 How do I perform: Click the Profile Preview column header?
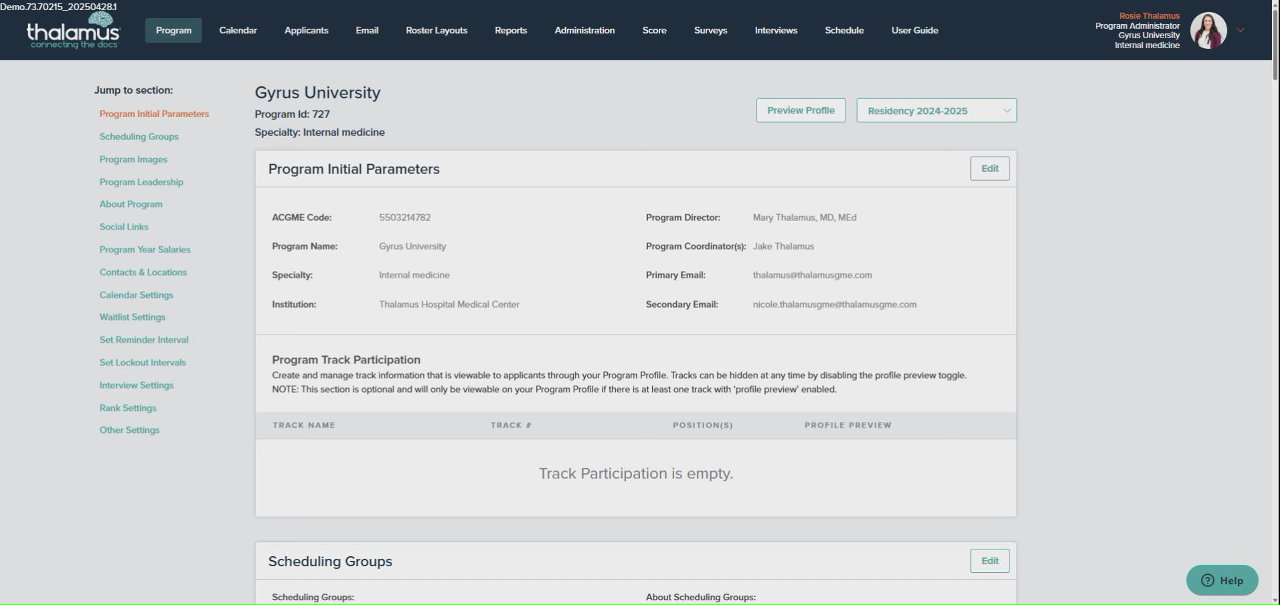(848, 425)
